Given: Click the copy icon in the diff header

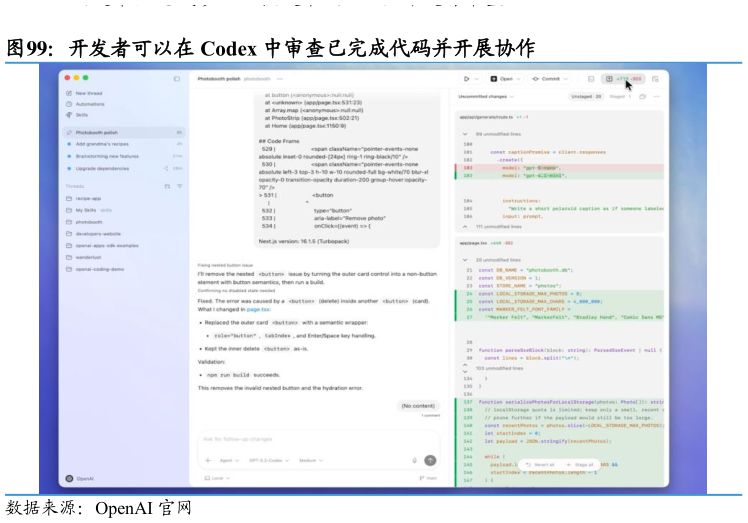Looking at the screenshot, I should 643,96.
